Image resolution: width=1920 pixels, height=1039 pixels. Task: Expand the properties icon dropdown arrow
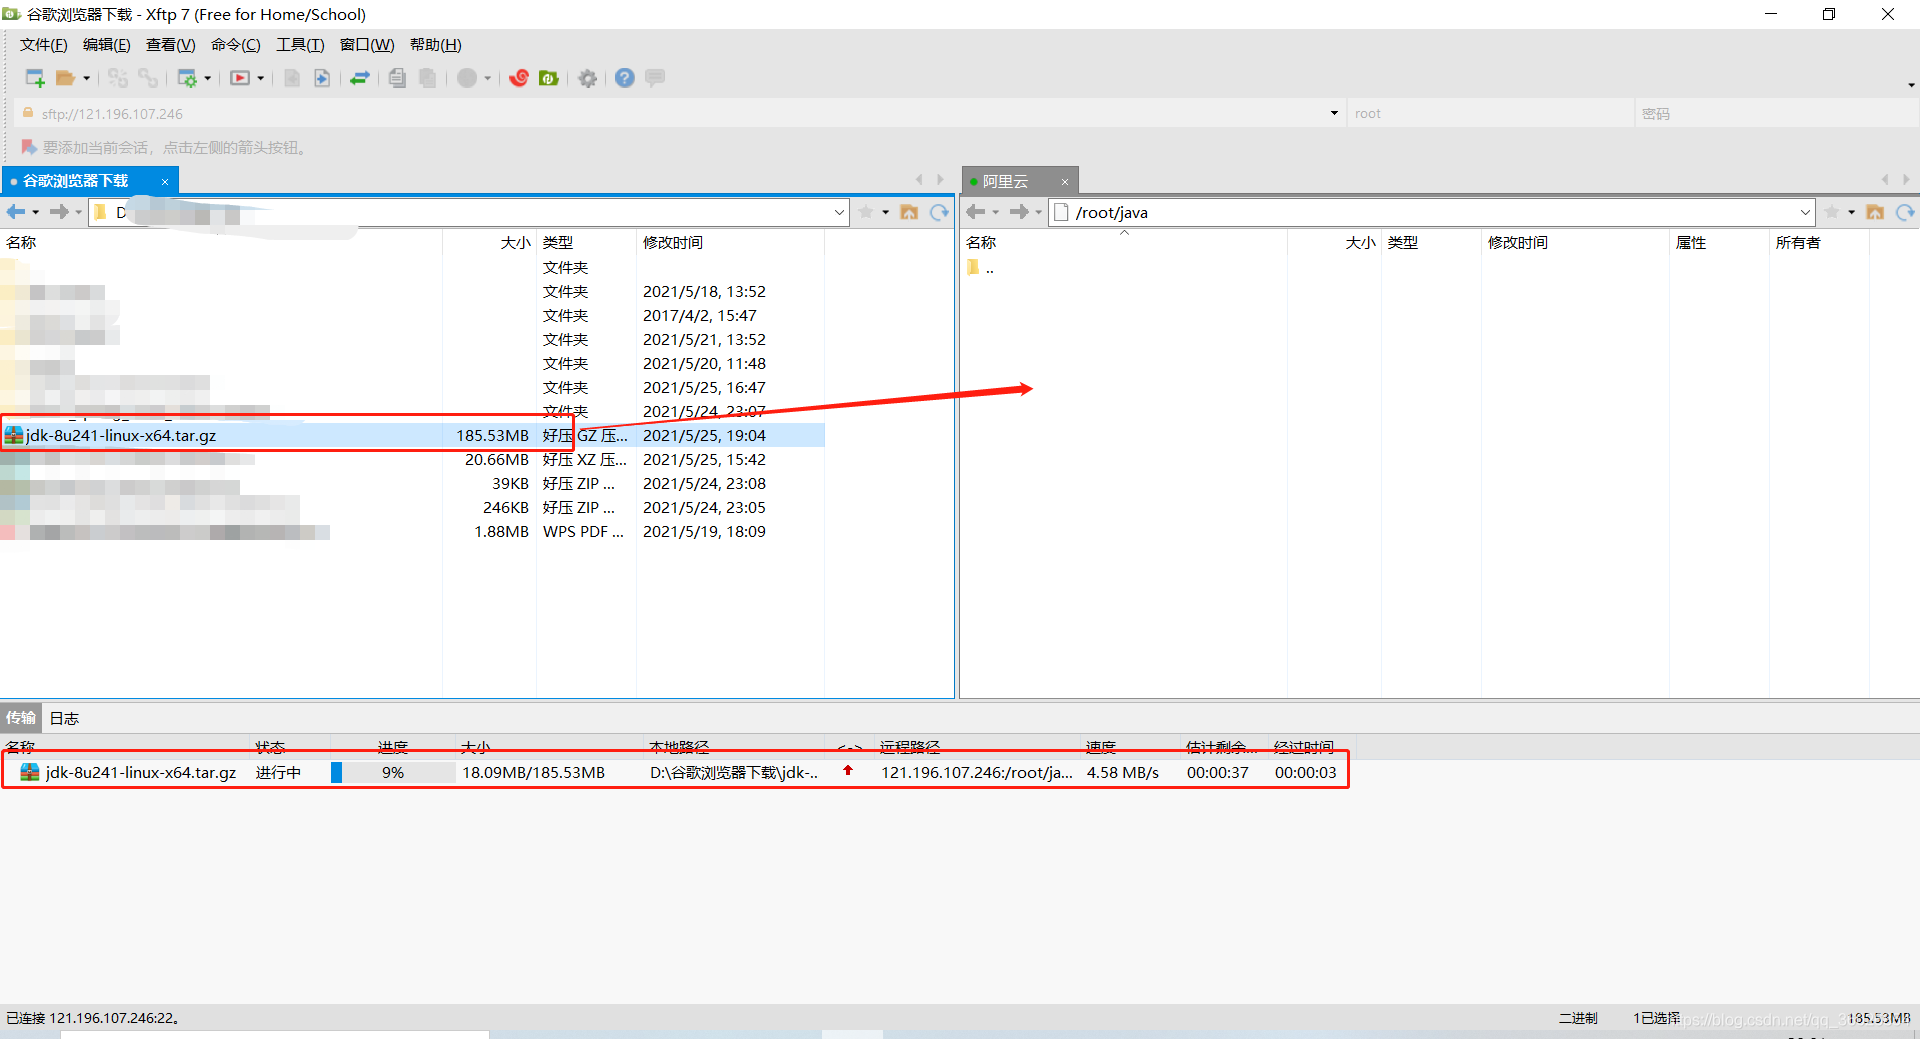tap(207, 78)
